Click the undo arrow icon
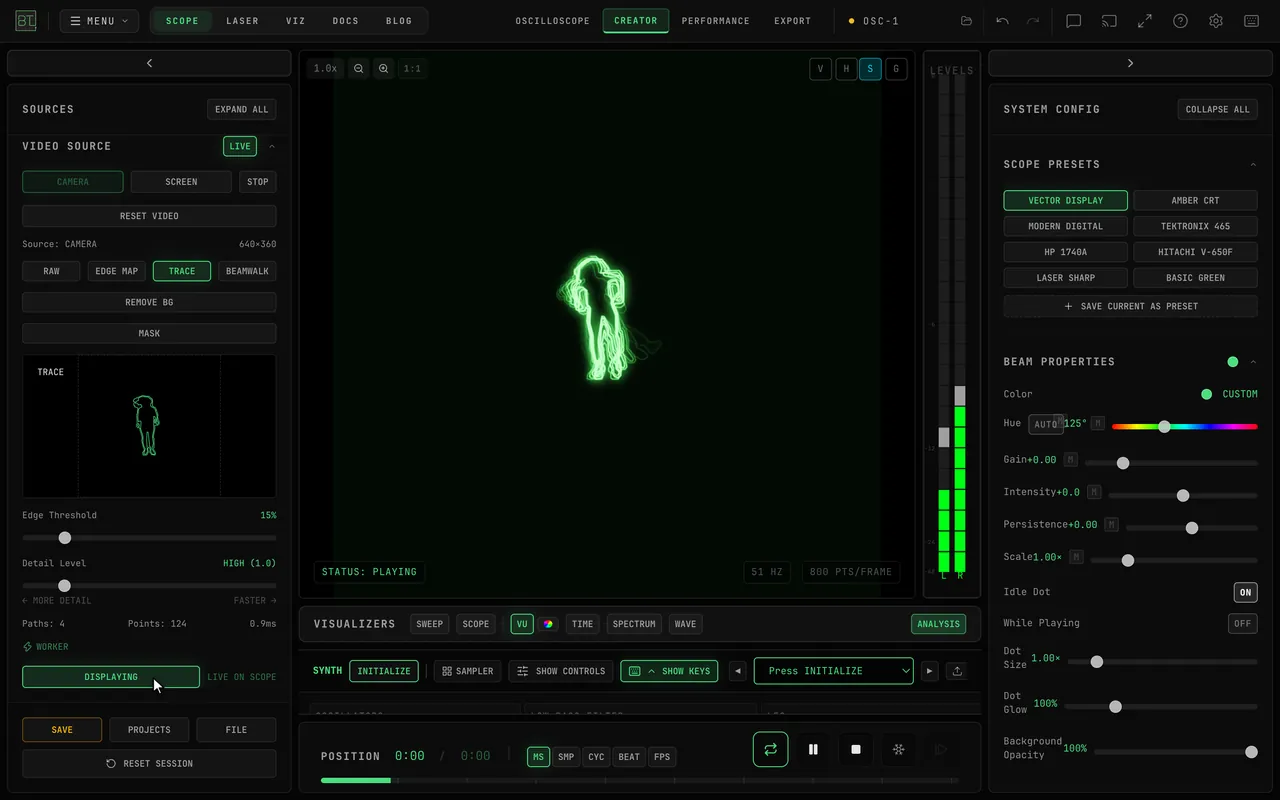The image size is (1280, 800). (1002, 21)
